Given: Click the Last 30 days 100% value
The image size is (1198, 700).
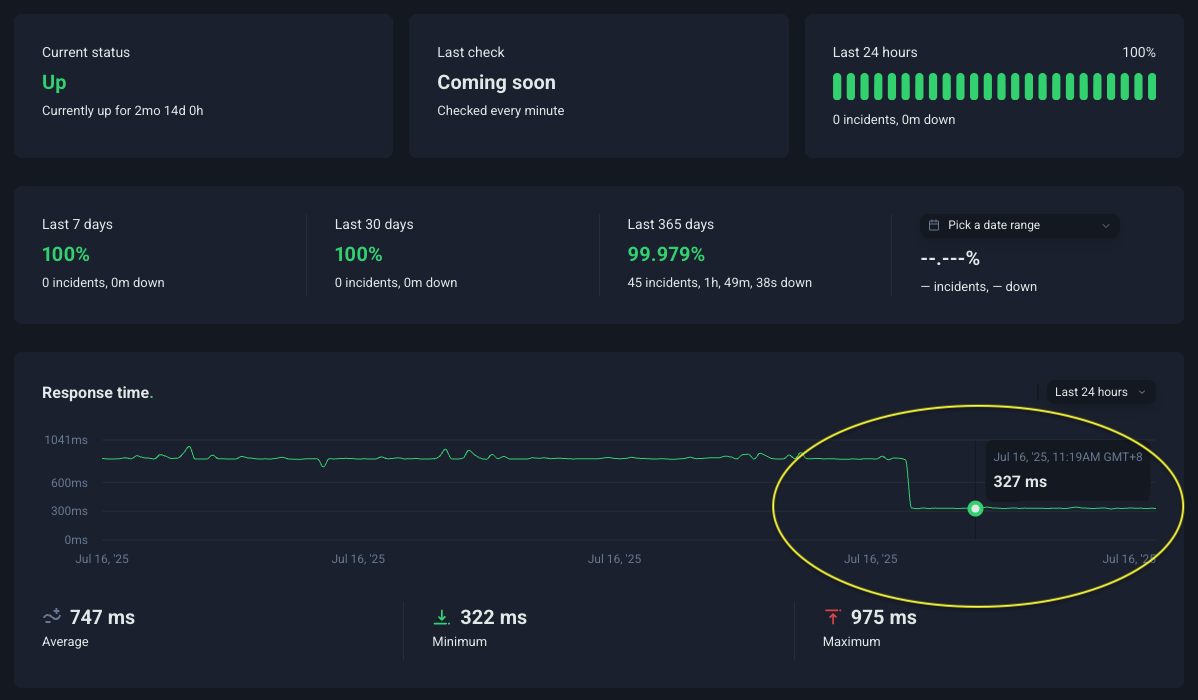Looking at the screenshot, I should tap(359, 254).
